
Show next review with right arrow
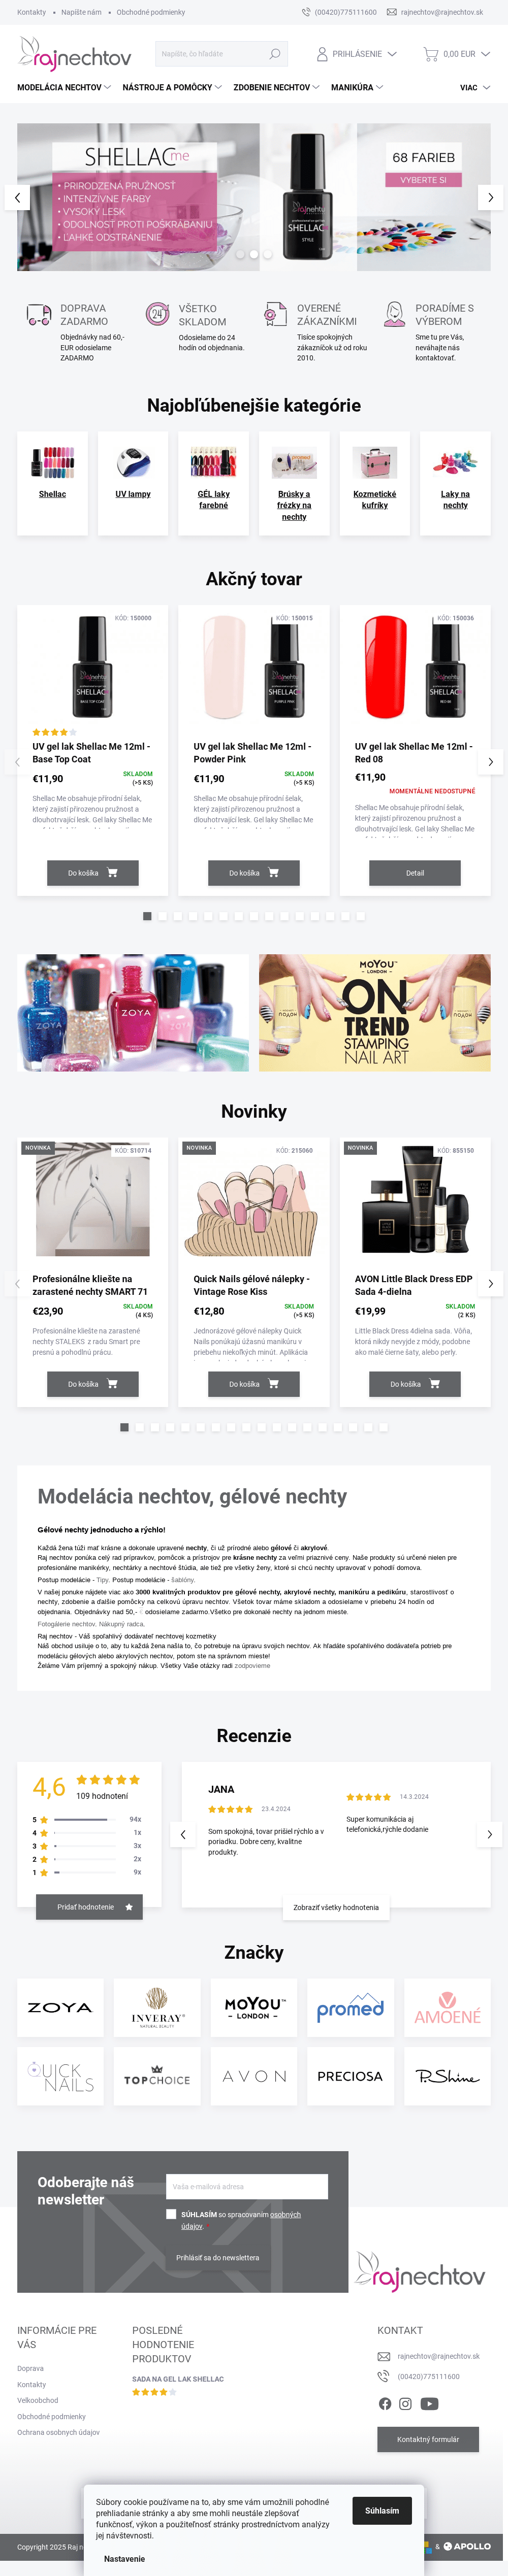pyautogui.click(x=489, y=1834)
